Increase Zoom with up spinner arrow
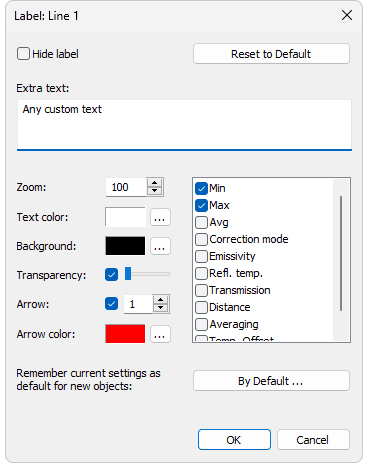Image resolution: width=368 pixels, height=468 pixels. click(154, 183)
